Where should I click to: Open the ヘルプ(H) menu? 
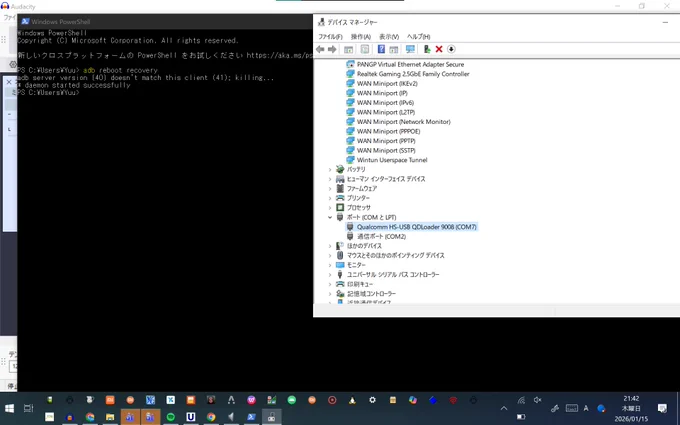tap(418, 37)
